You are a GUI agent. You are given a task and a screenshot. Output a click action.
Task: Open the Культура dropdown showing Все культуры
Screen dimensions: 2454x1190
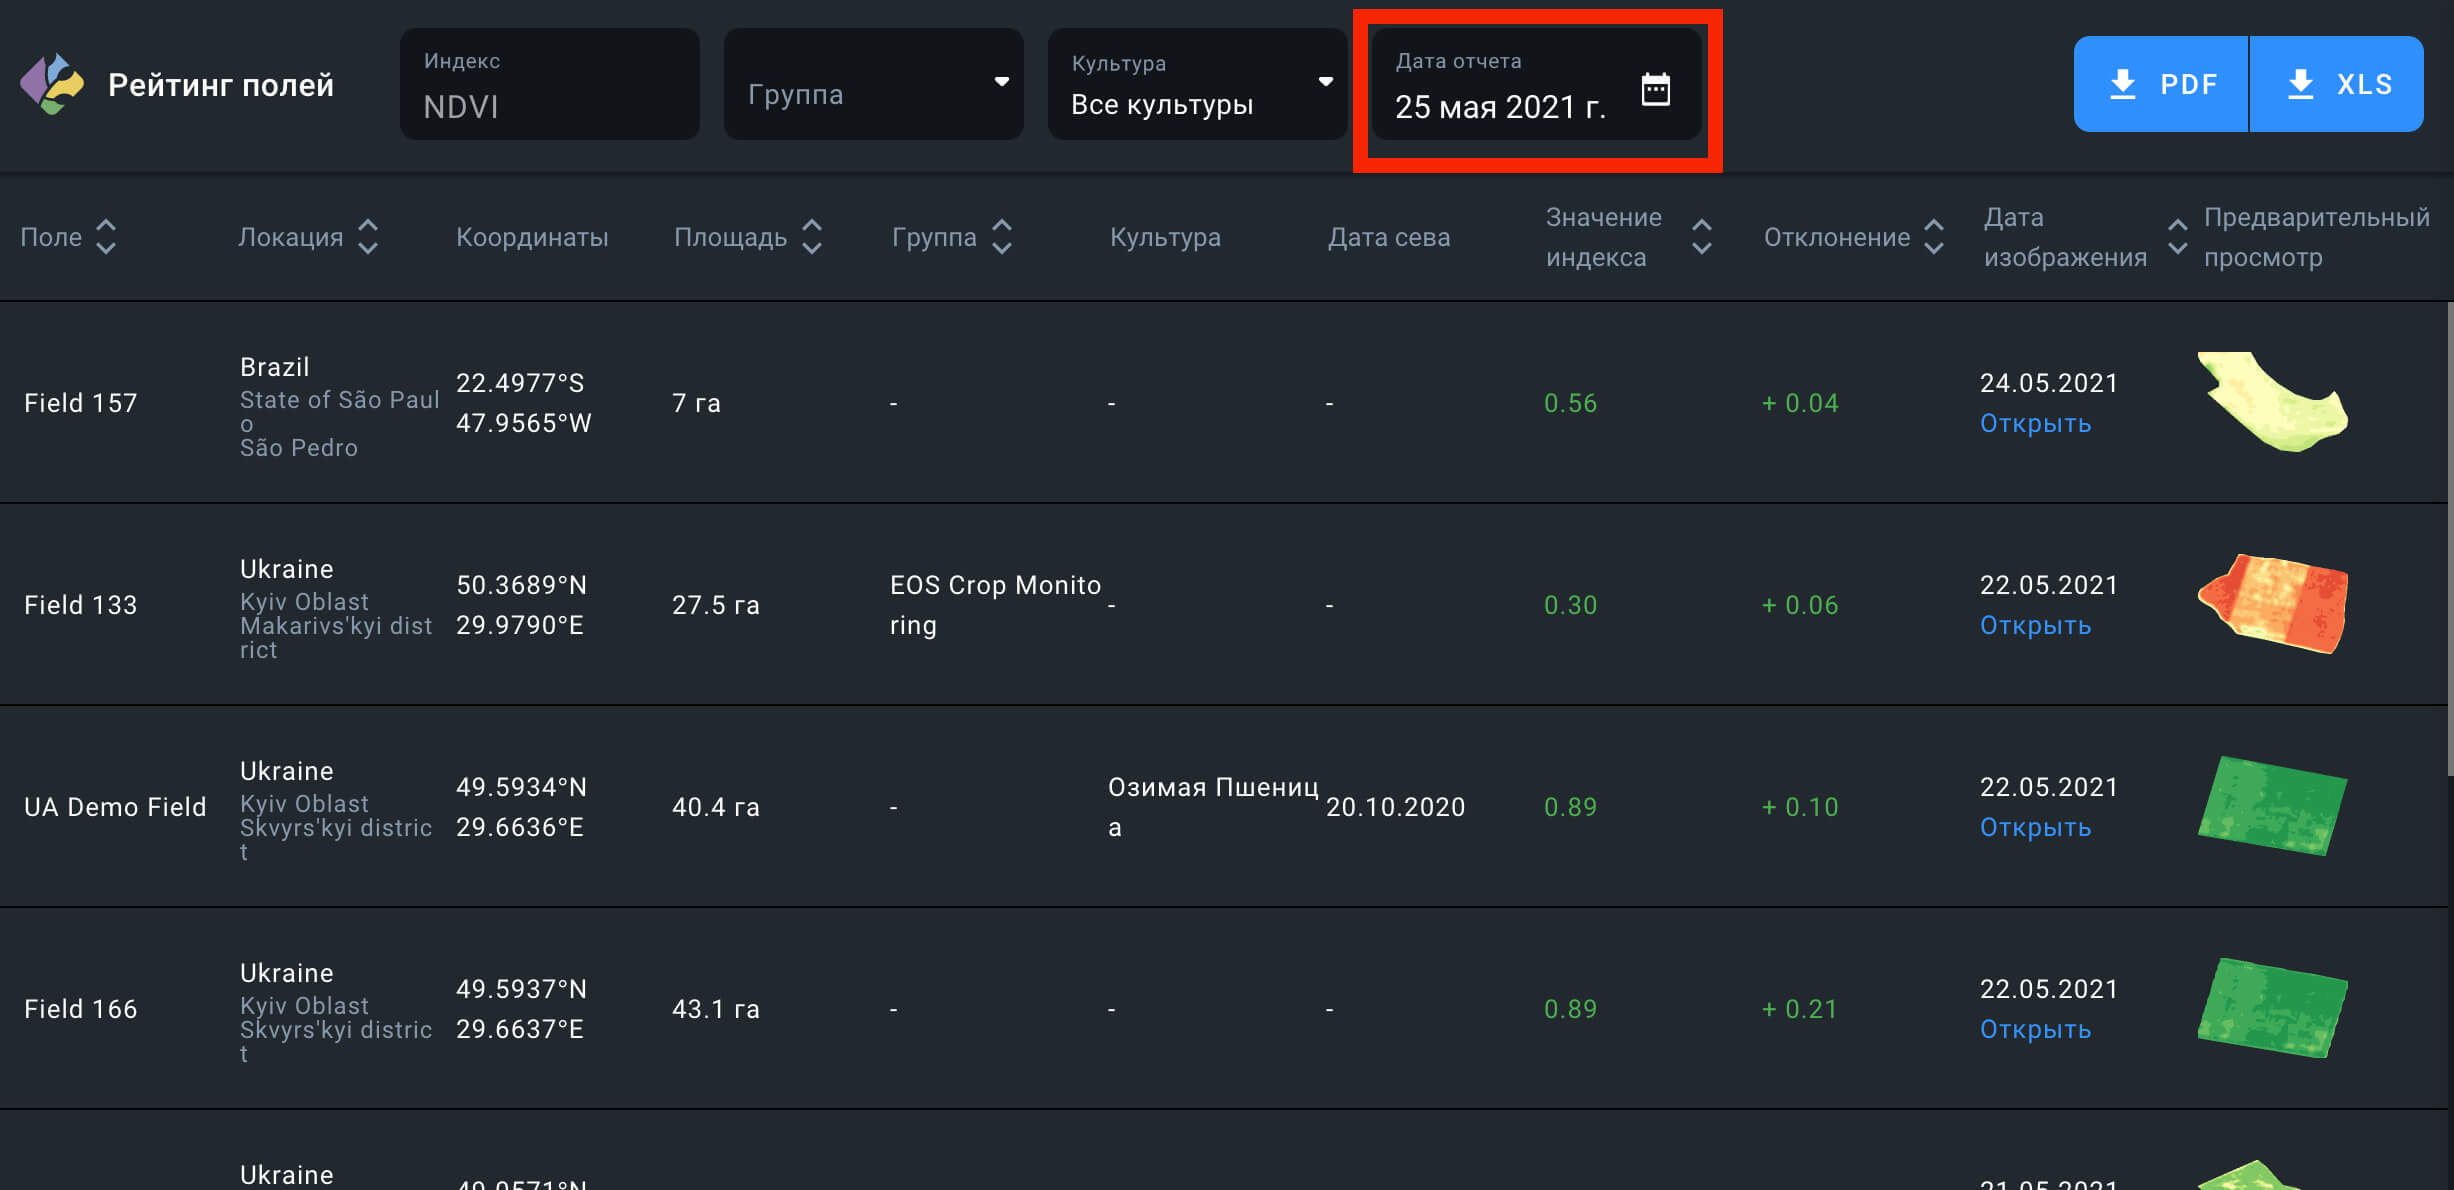pos(1197,84)
